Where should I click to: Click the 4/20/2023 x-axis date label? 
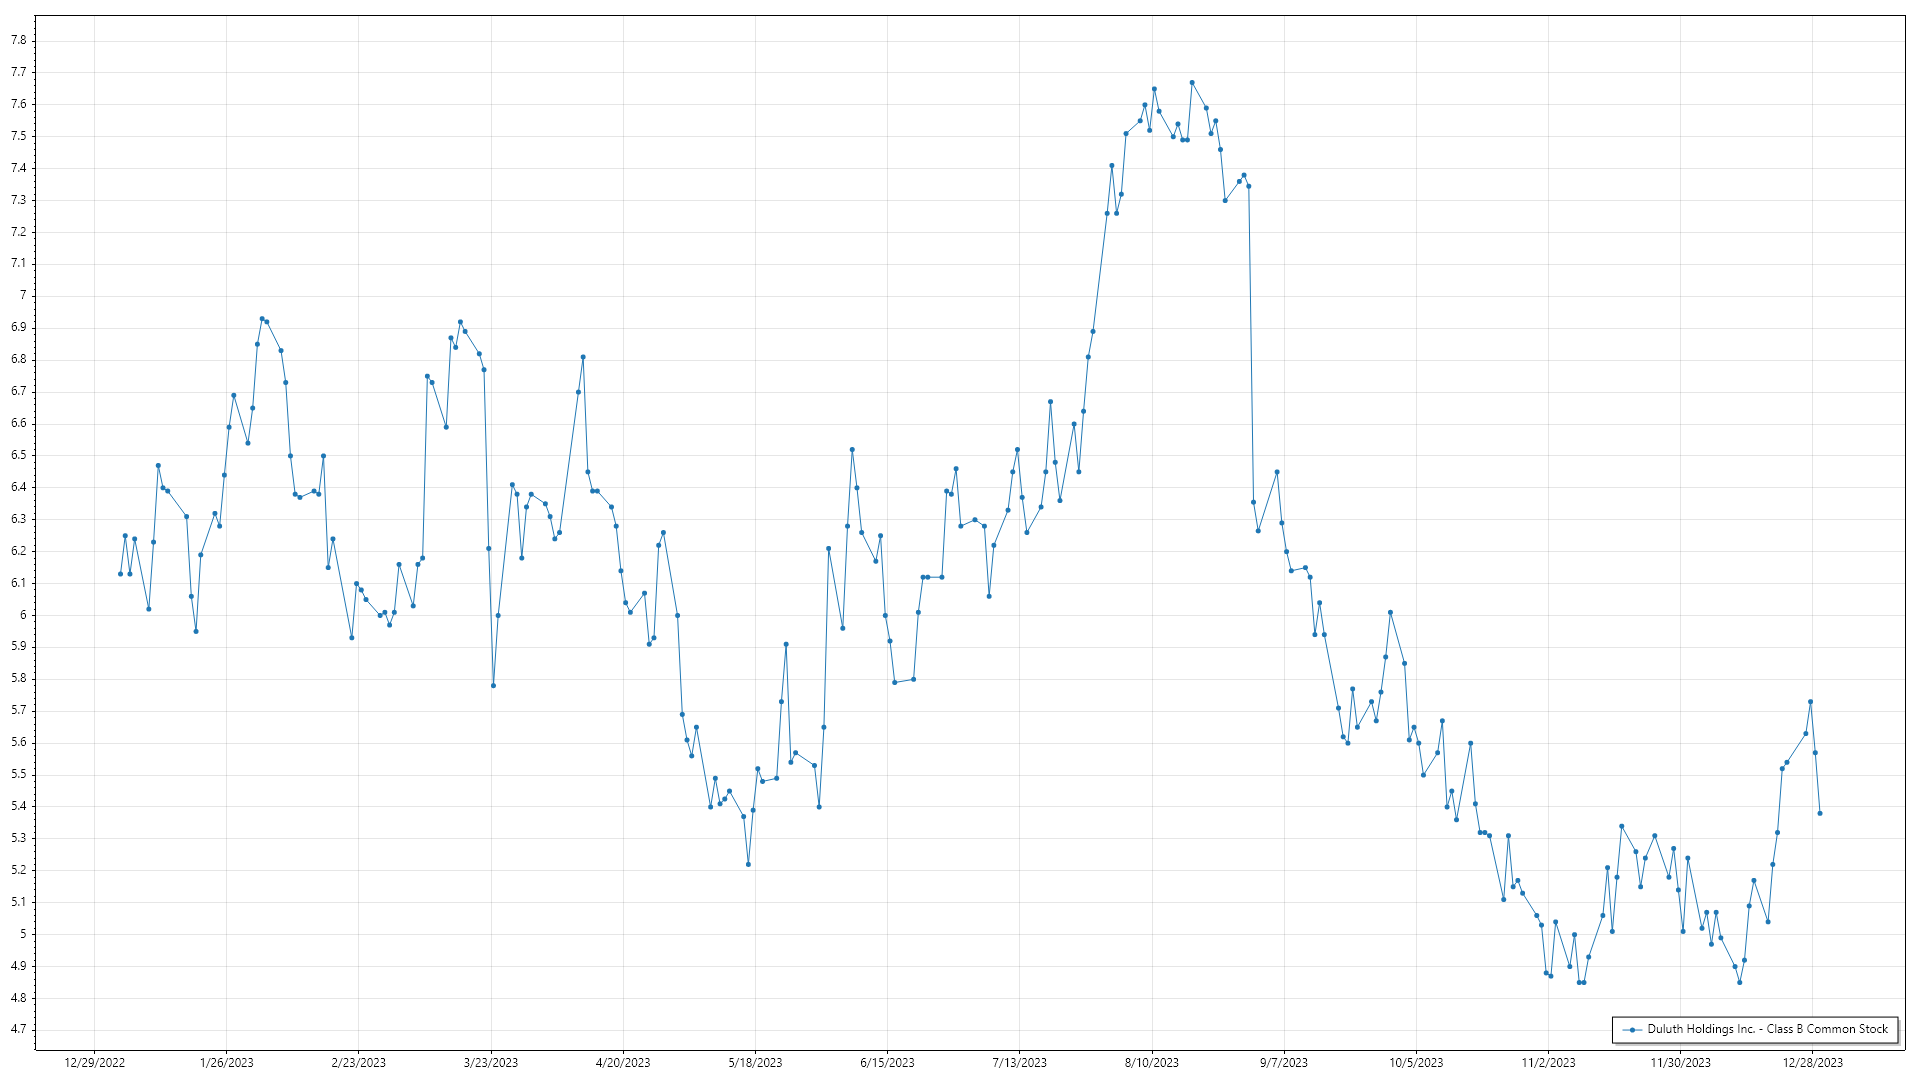click(623, 1063)
